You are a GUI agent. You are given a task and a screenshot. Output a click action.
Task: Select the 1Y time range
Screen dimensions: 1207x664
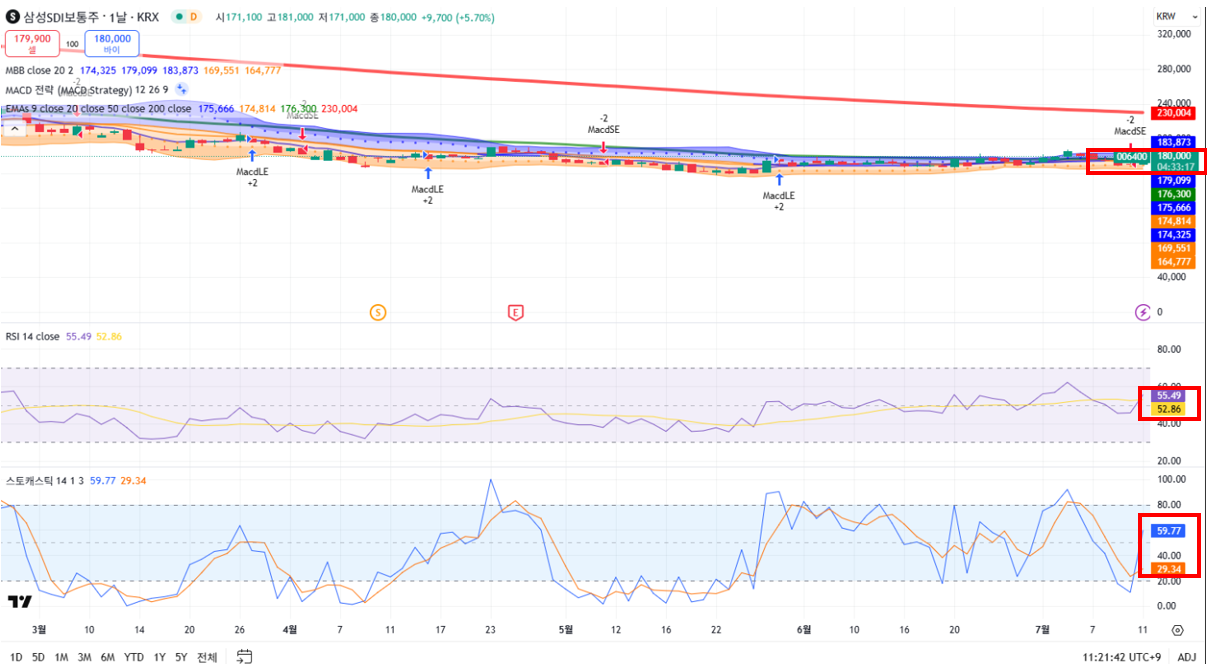pyautogui.click(x=159, y=657)
